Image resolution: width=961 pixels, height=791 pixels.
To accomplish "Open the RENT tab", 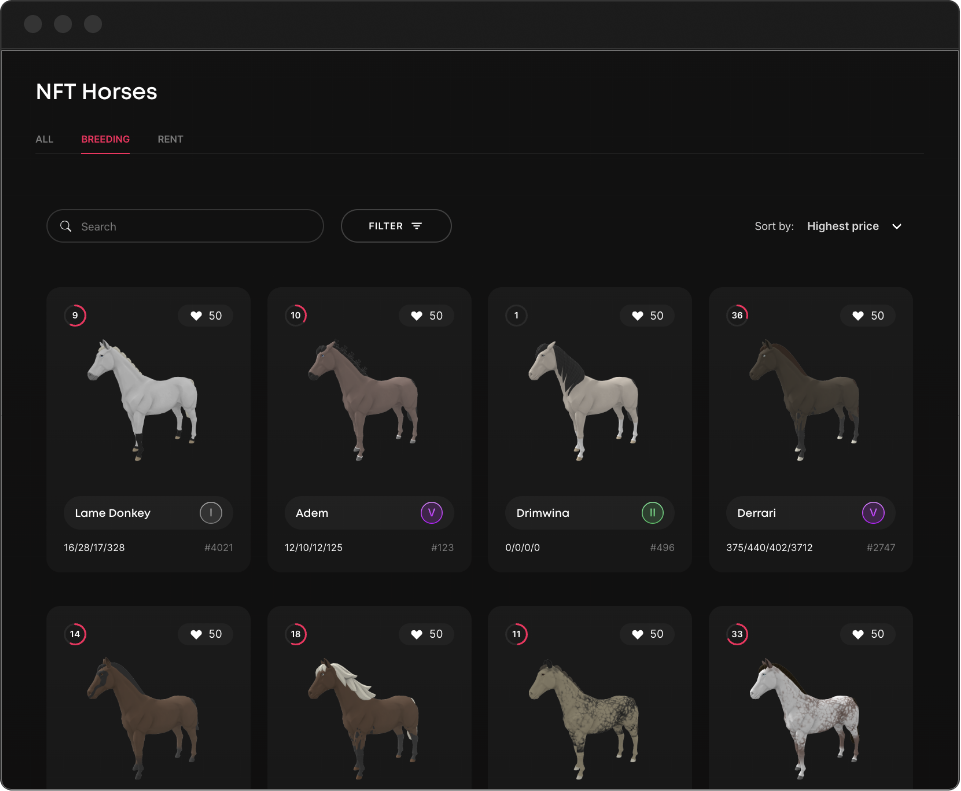I will point(170,139).
